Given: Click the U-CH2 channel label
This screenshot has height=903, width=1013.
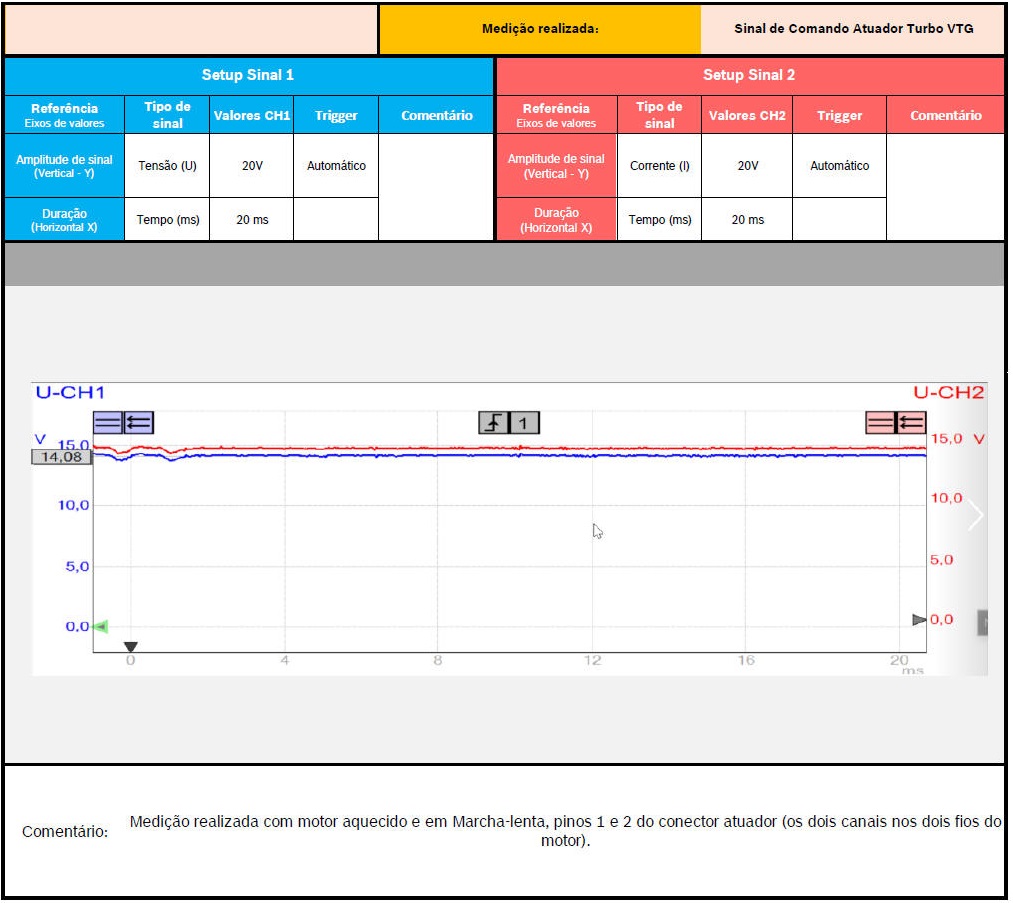Looking at the screenshot, I should tap(948, 393).
